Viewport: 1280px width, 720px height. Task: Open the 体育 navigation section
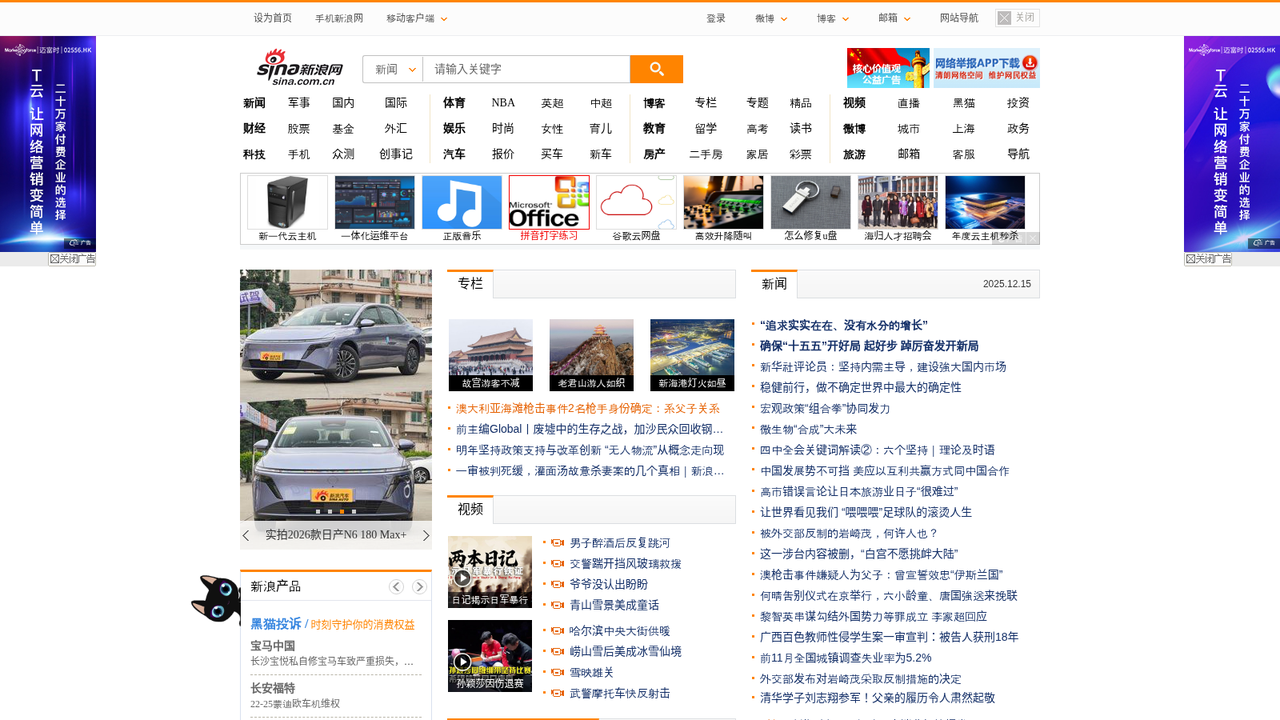(454, 103)
